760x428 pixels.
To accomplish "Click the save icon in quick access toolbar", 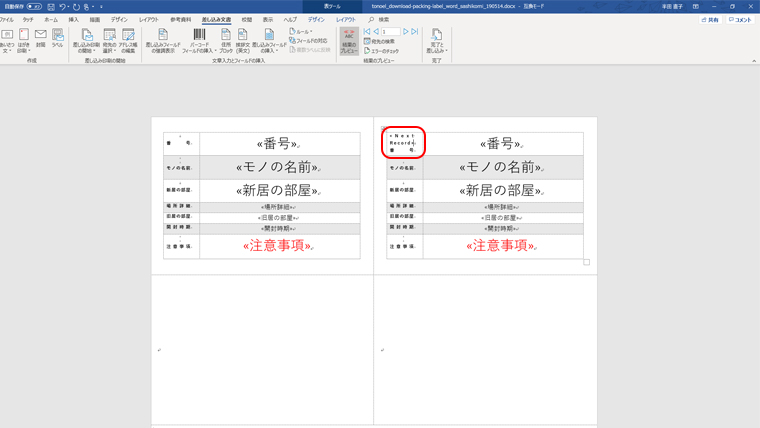I will tap(50, 6).
